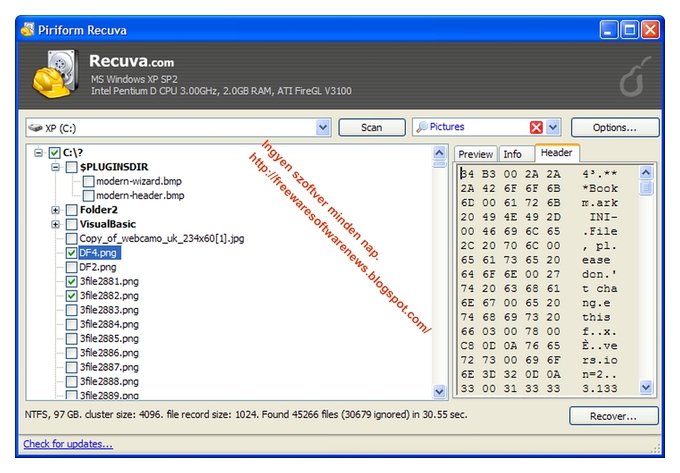Click the XP (C:) drive icon
Screen dimensions: 680x473
(x=35, y=128)
